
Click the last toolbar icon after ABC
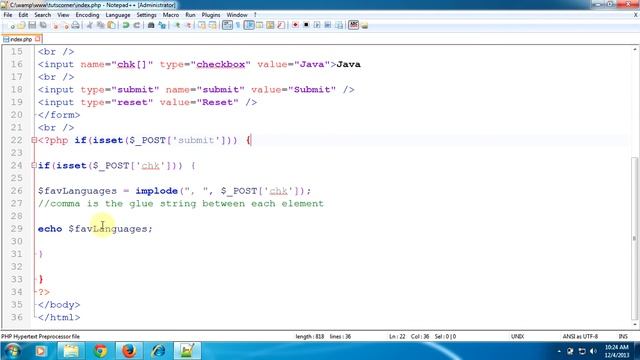point(364,25)
